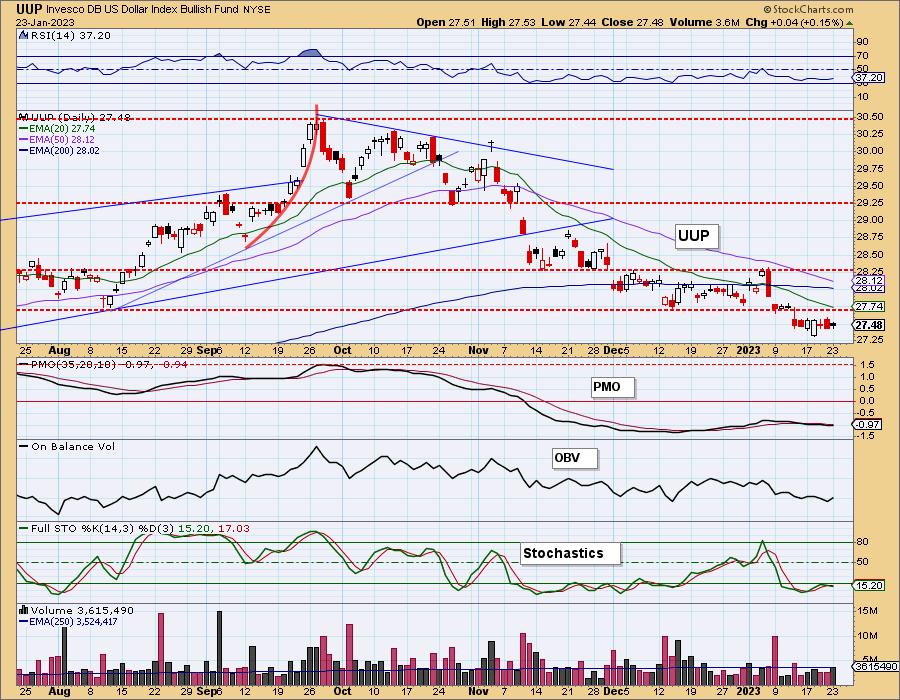Click the Stochastics annotation label box

click(x=569, y=553)
